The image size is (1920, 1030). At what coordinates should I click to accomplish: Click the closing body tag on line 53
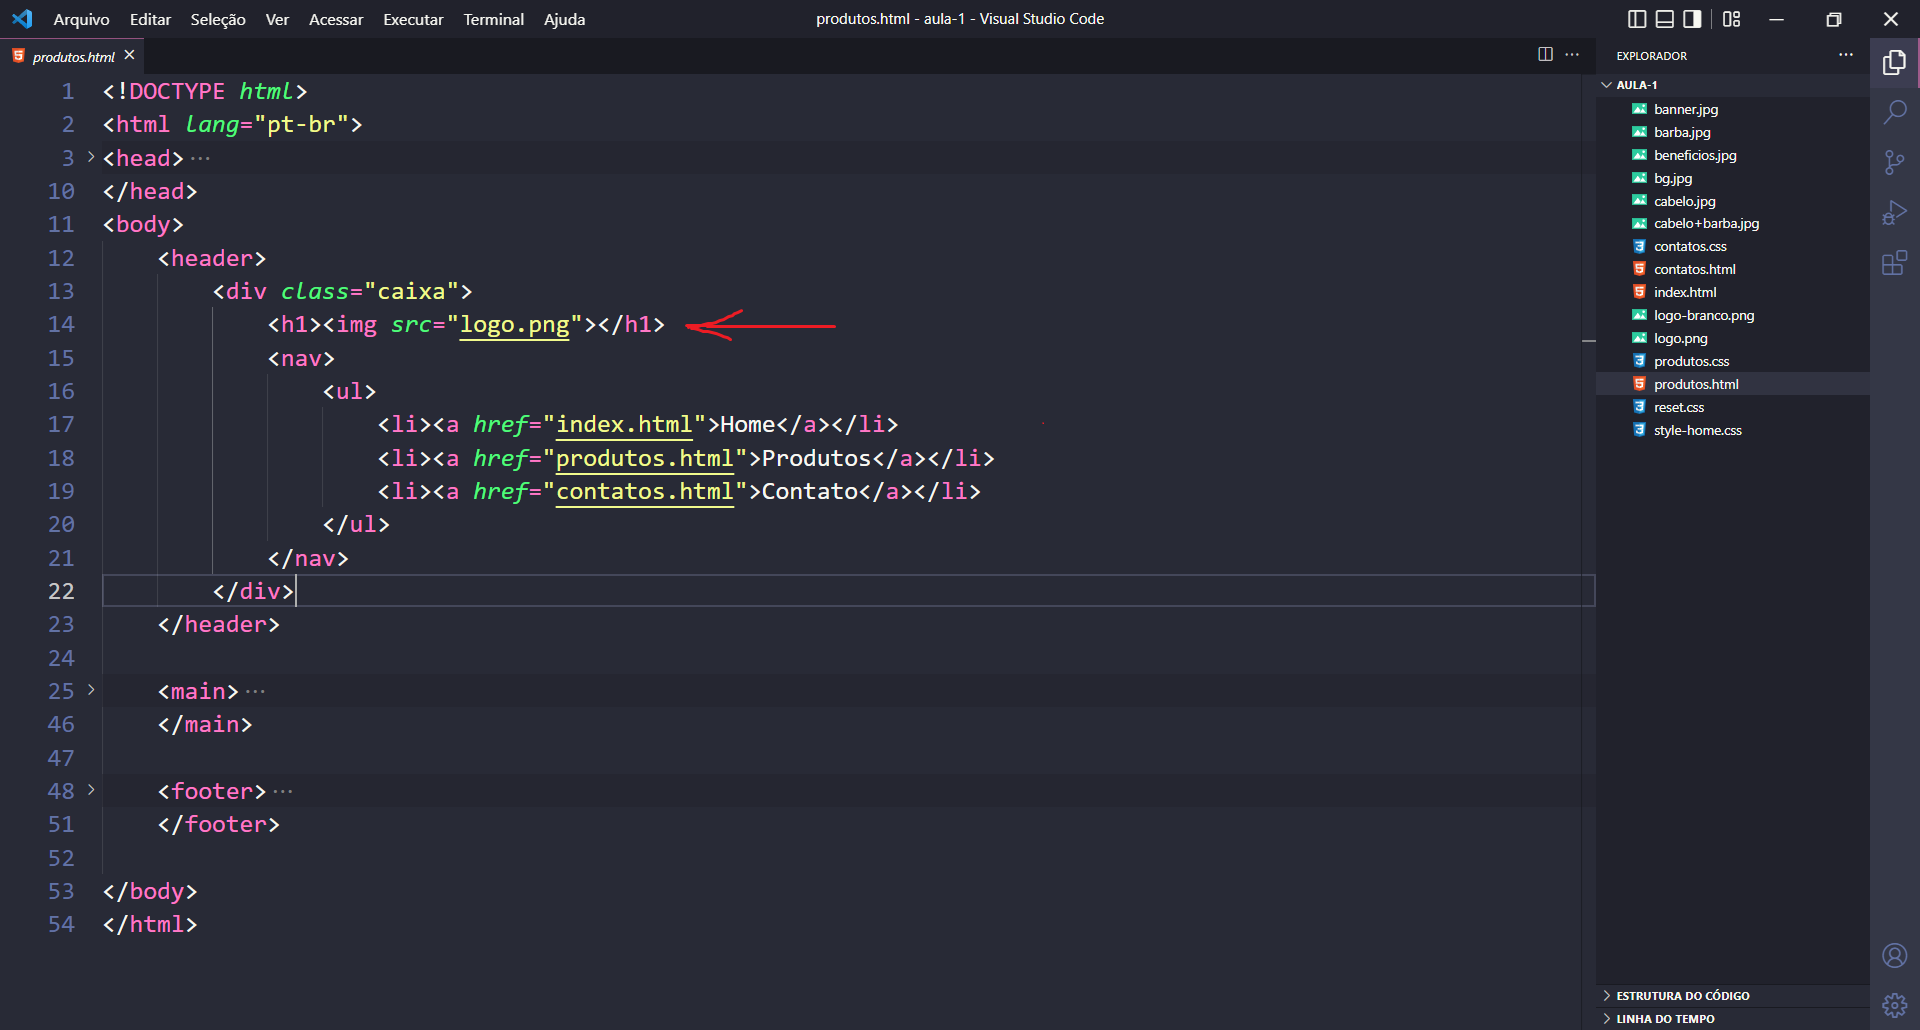point(150,891)
